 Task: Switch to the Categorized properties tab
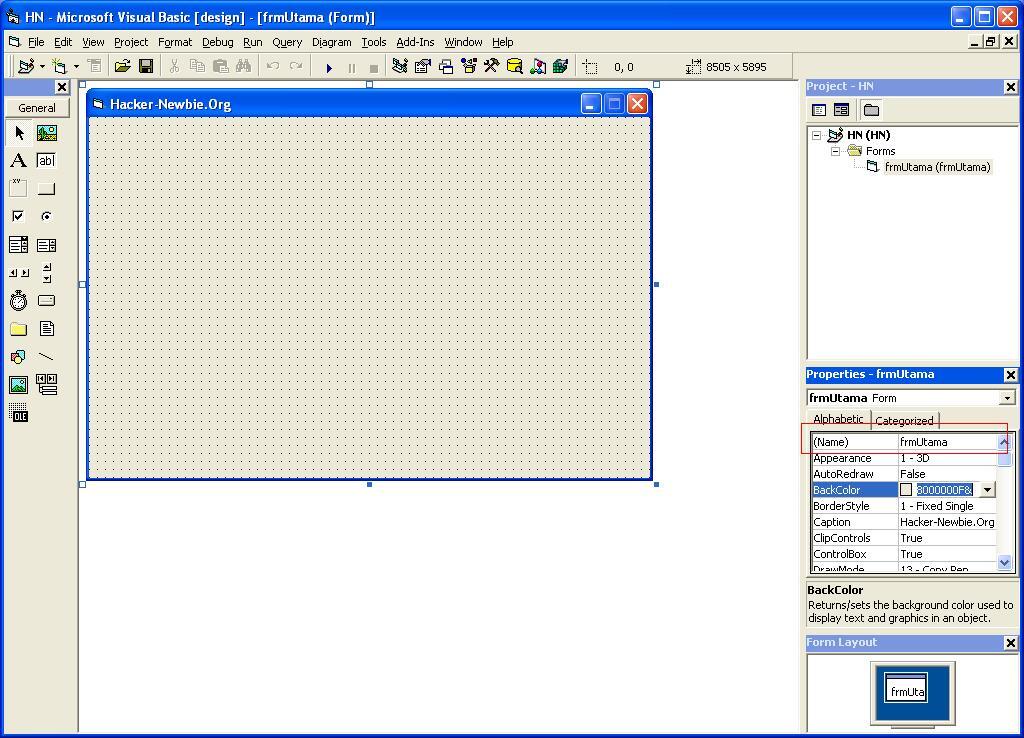(x=903, y=419)
